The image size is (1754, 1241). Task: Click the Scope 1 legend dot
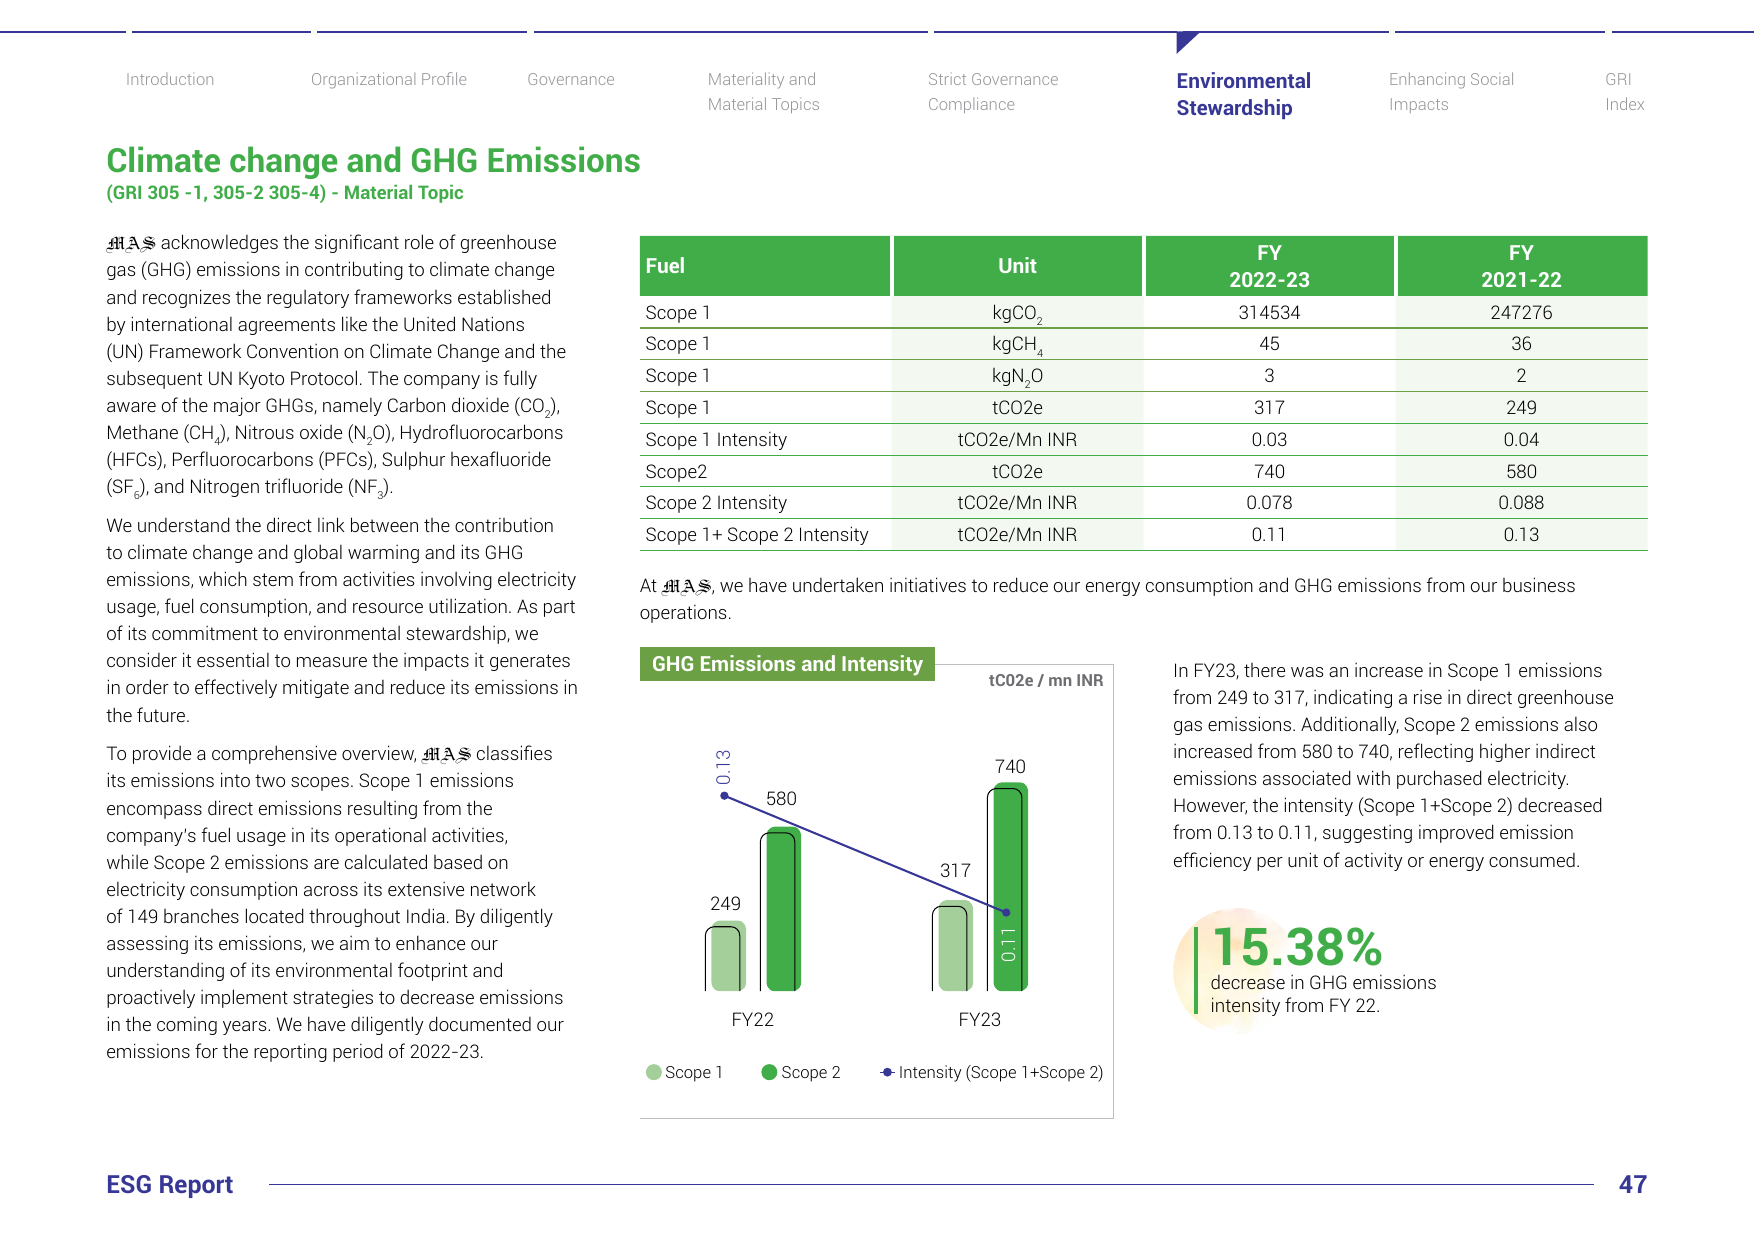point(654,1072)
